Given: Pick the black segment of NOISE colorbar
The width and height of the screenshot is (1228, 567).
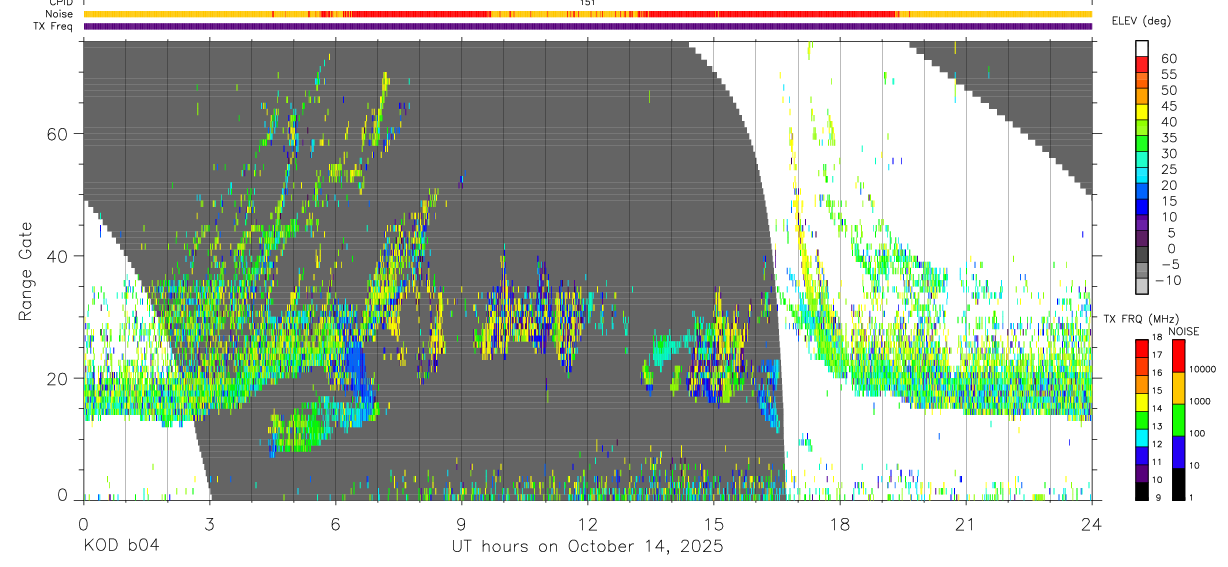Looking at the screenshot, I should coord(1178,483).
